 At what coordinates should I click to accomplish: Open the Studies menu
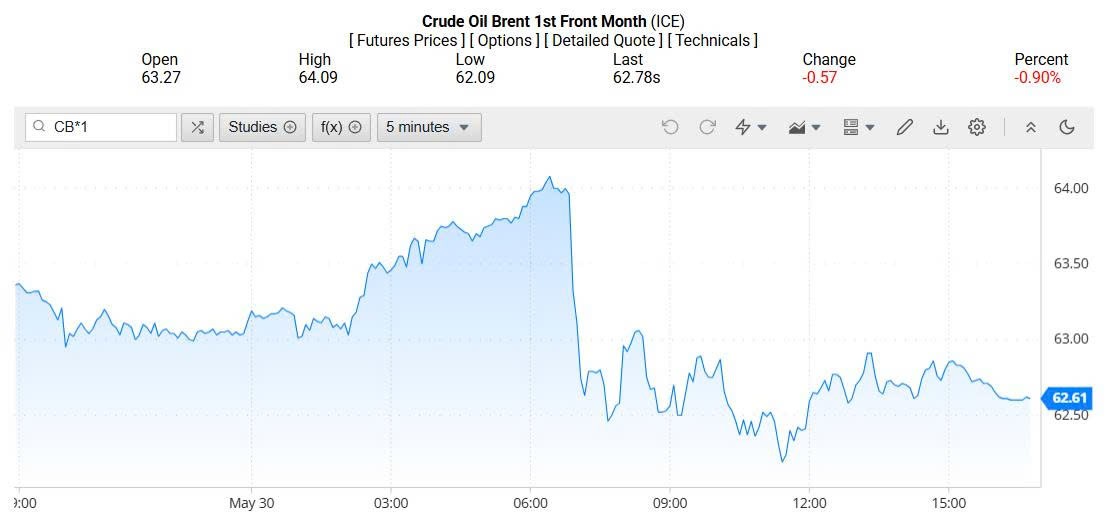(262, 127)
